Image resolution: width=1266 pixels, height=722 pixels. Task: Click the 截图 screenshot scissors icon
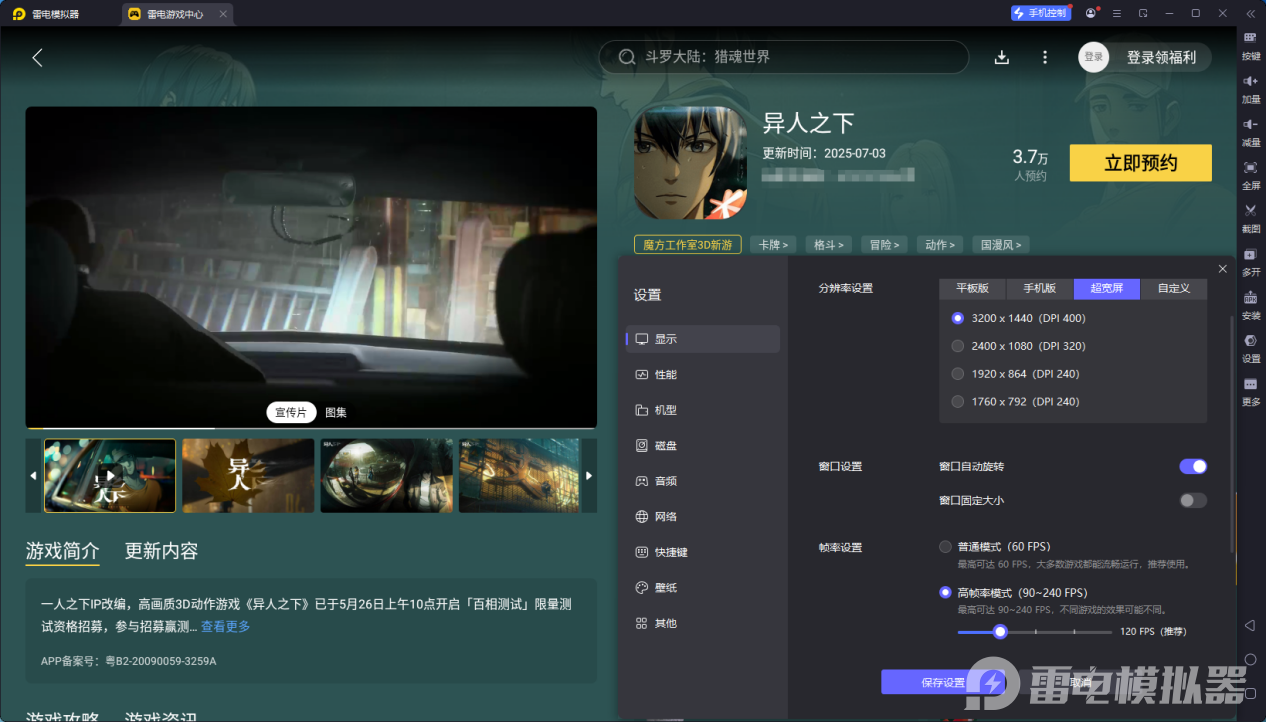[1250, 210]
